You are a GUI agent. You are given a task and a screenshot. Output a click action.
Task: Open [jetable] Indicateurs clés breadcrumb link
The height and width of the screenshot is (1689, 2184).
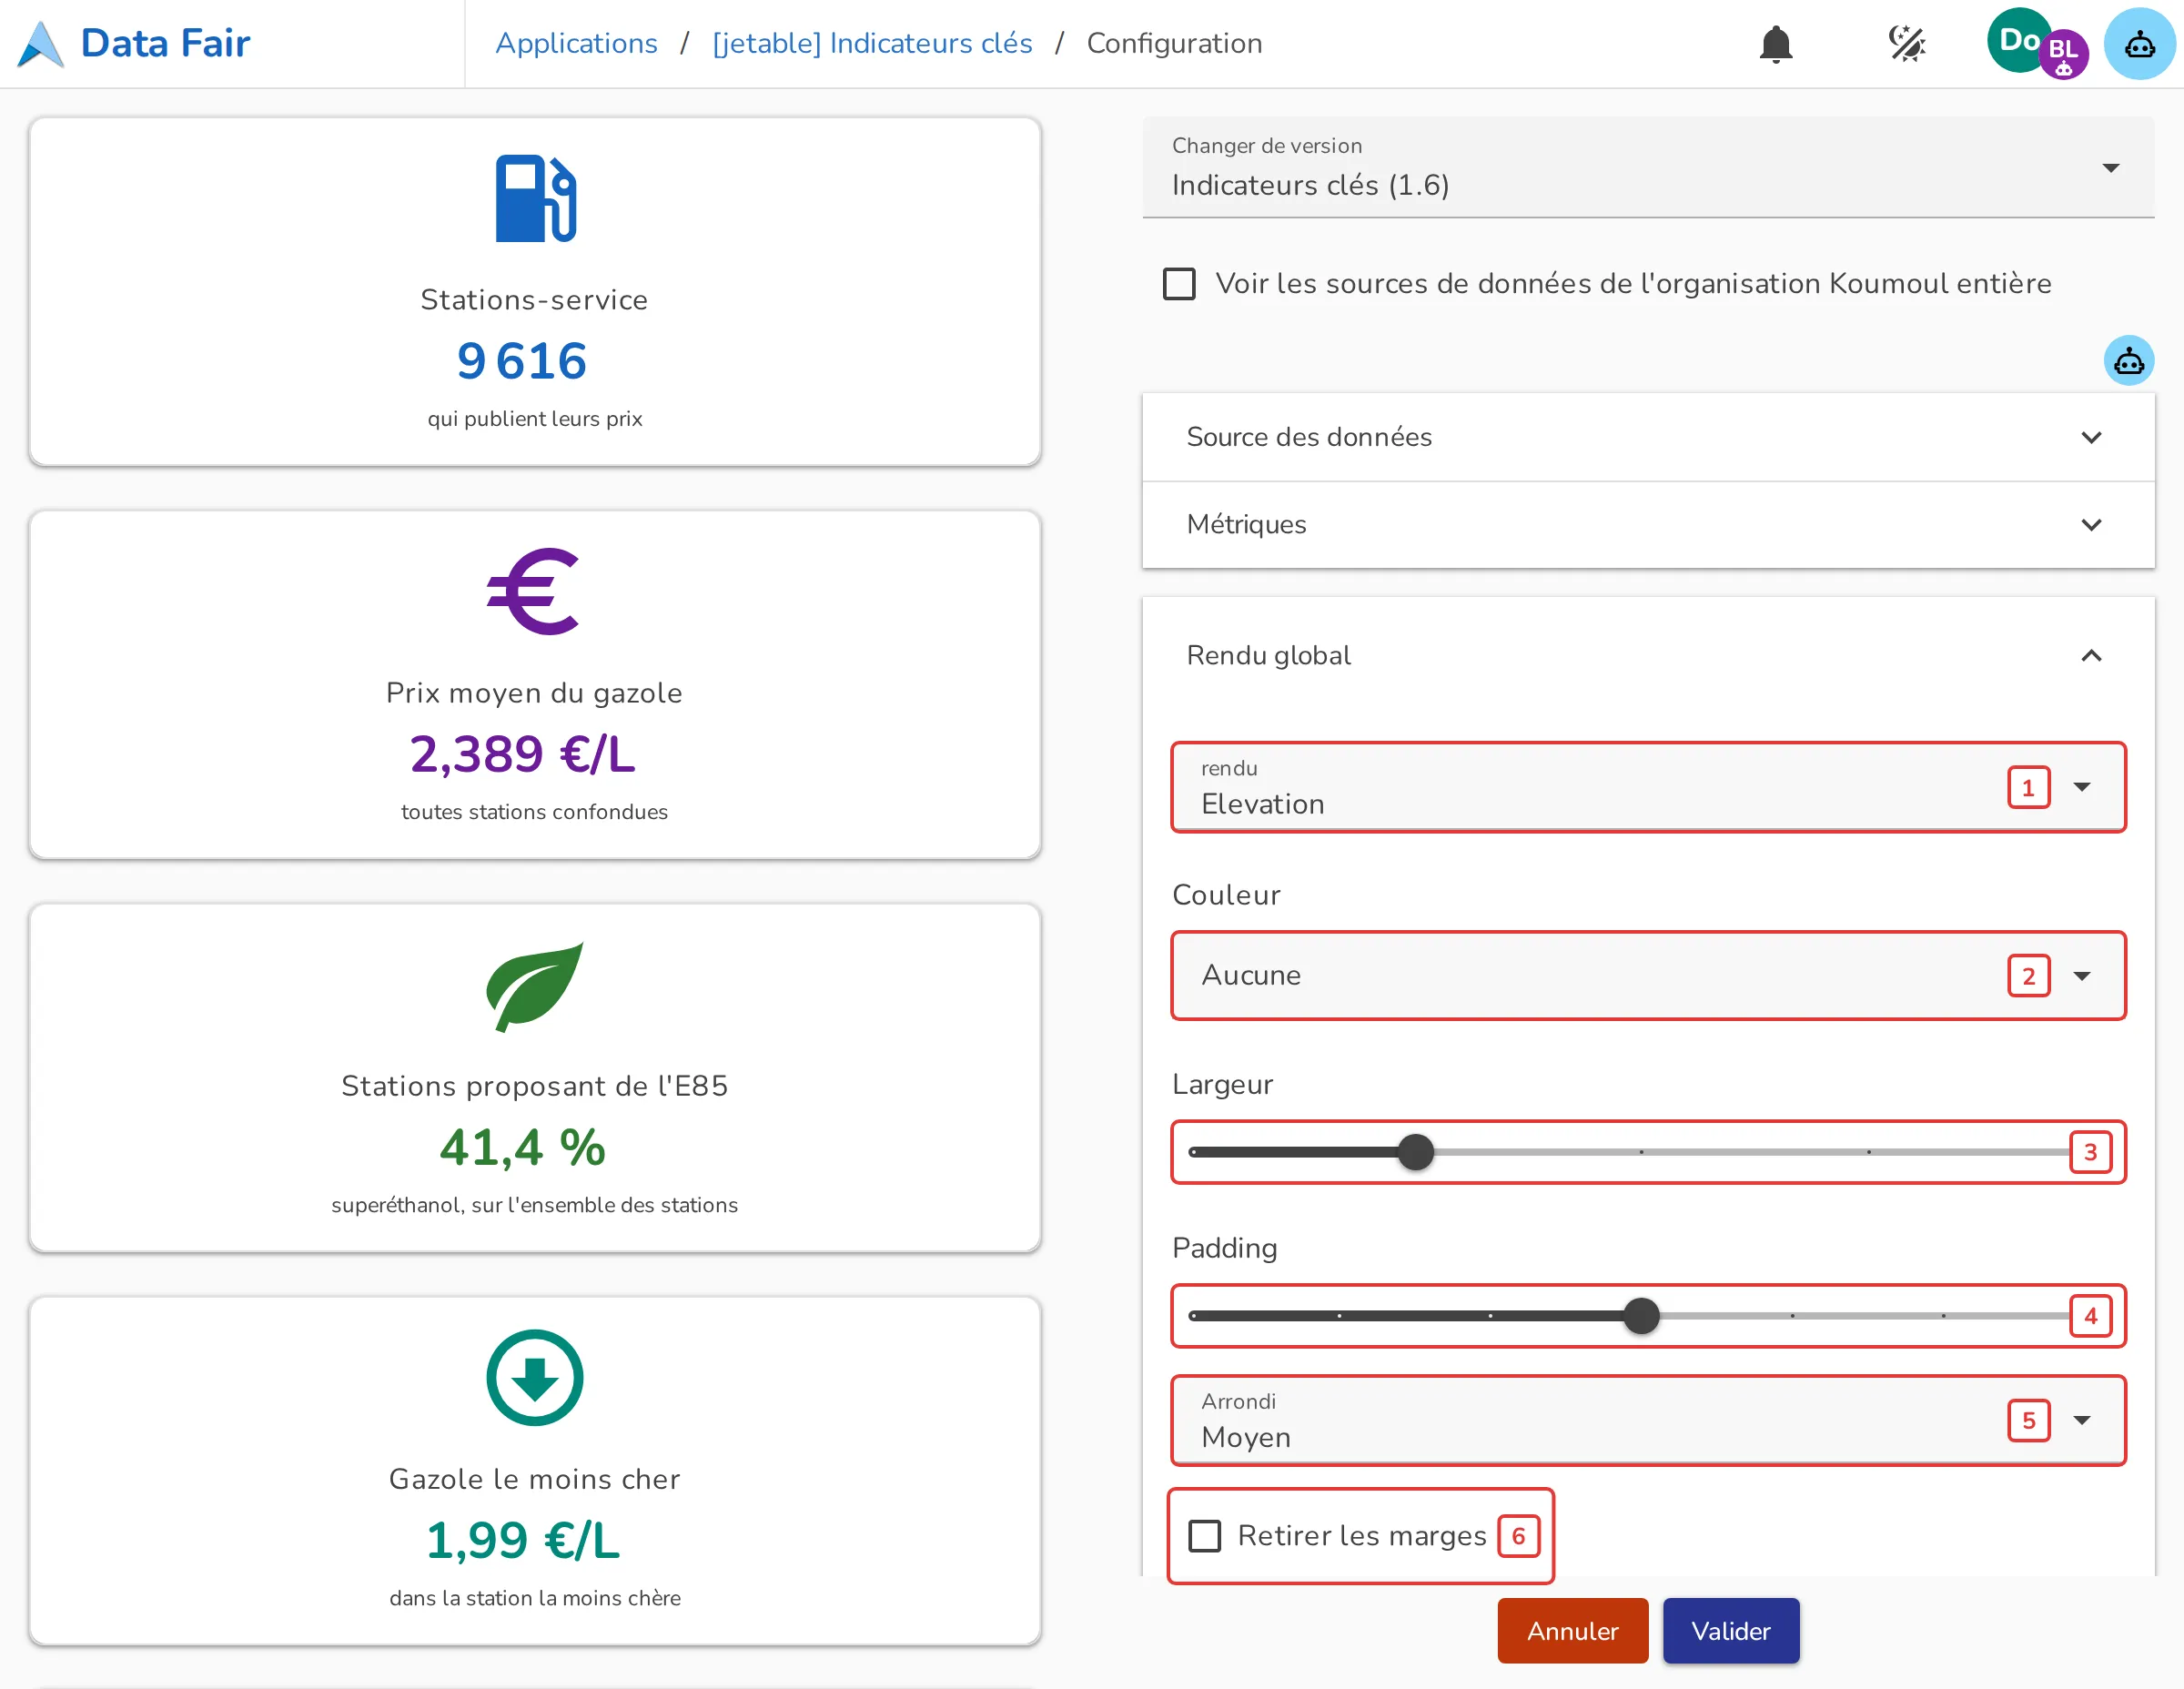click(871, 44)
